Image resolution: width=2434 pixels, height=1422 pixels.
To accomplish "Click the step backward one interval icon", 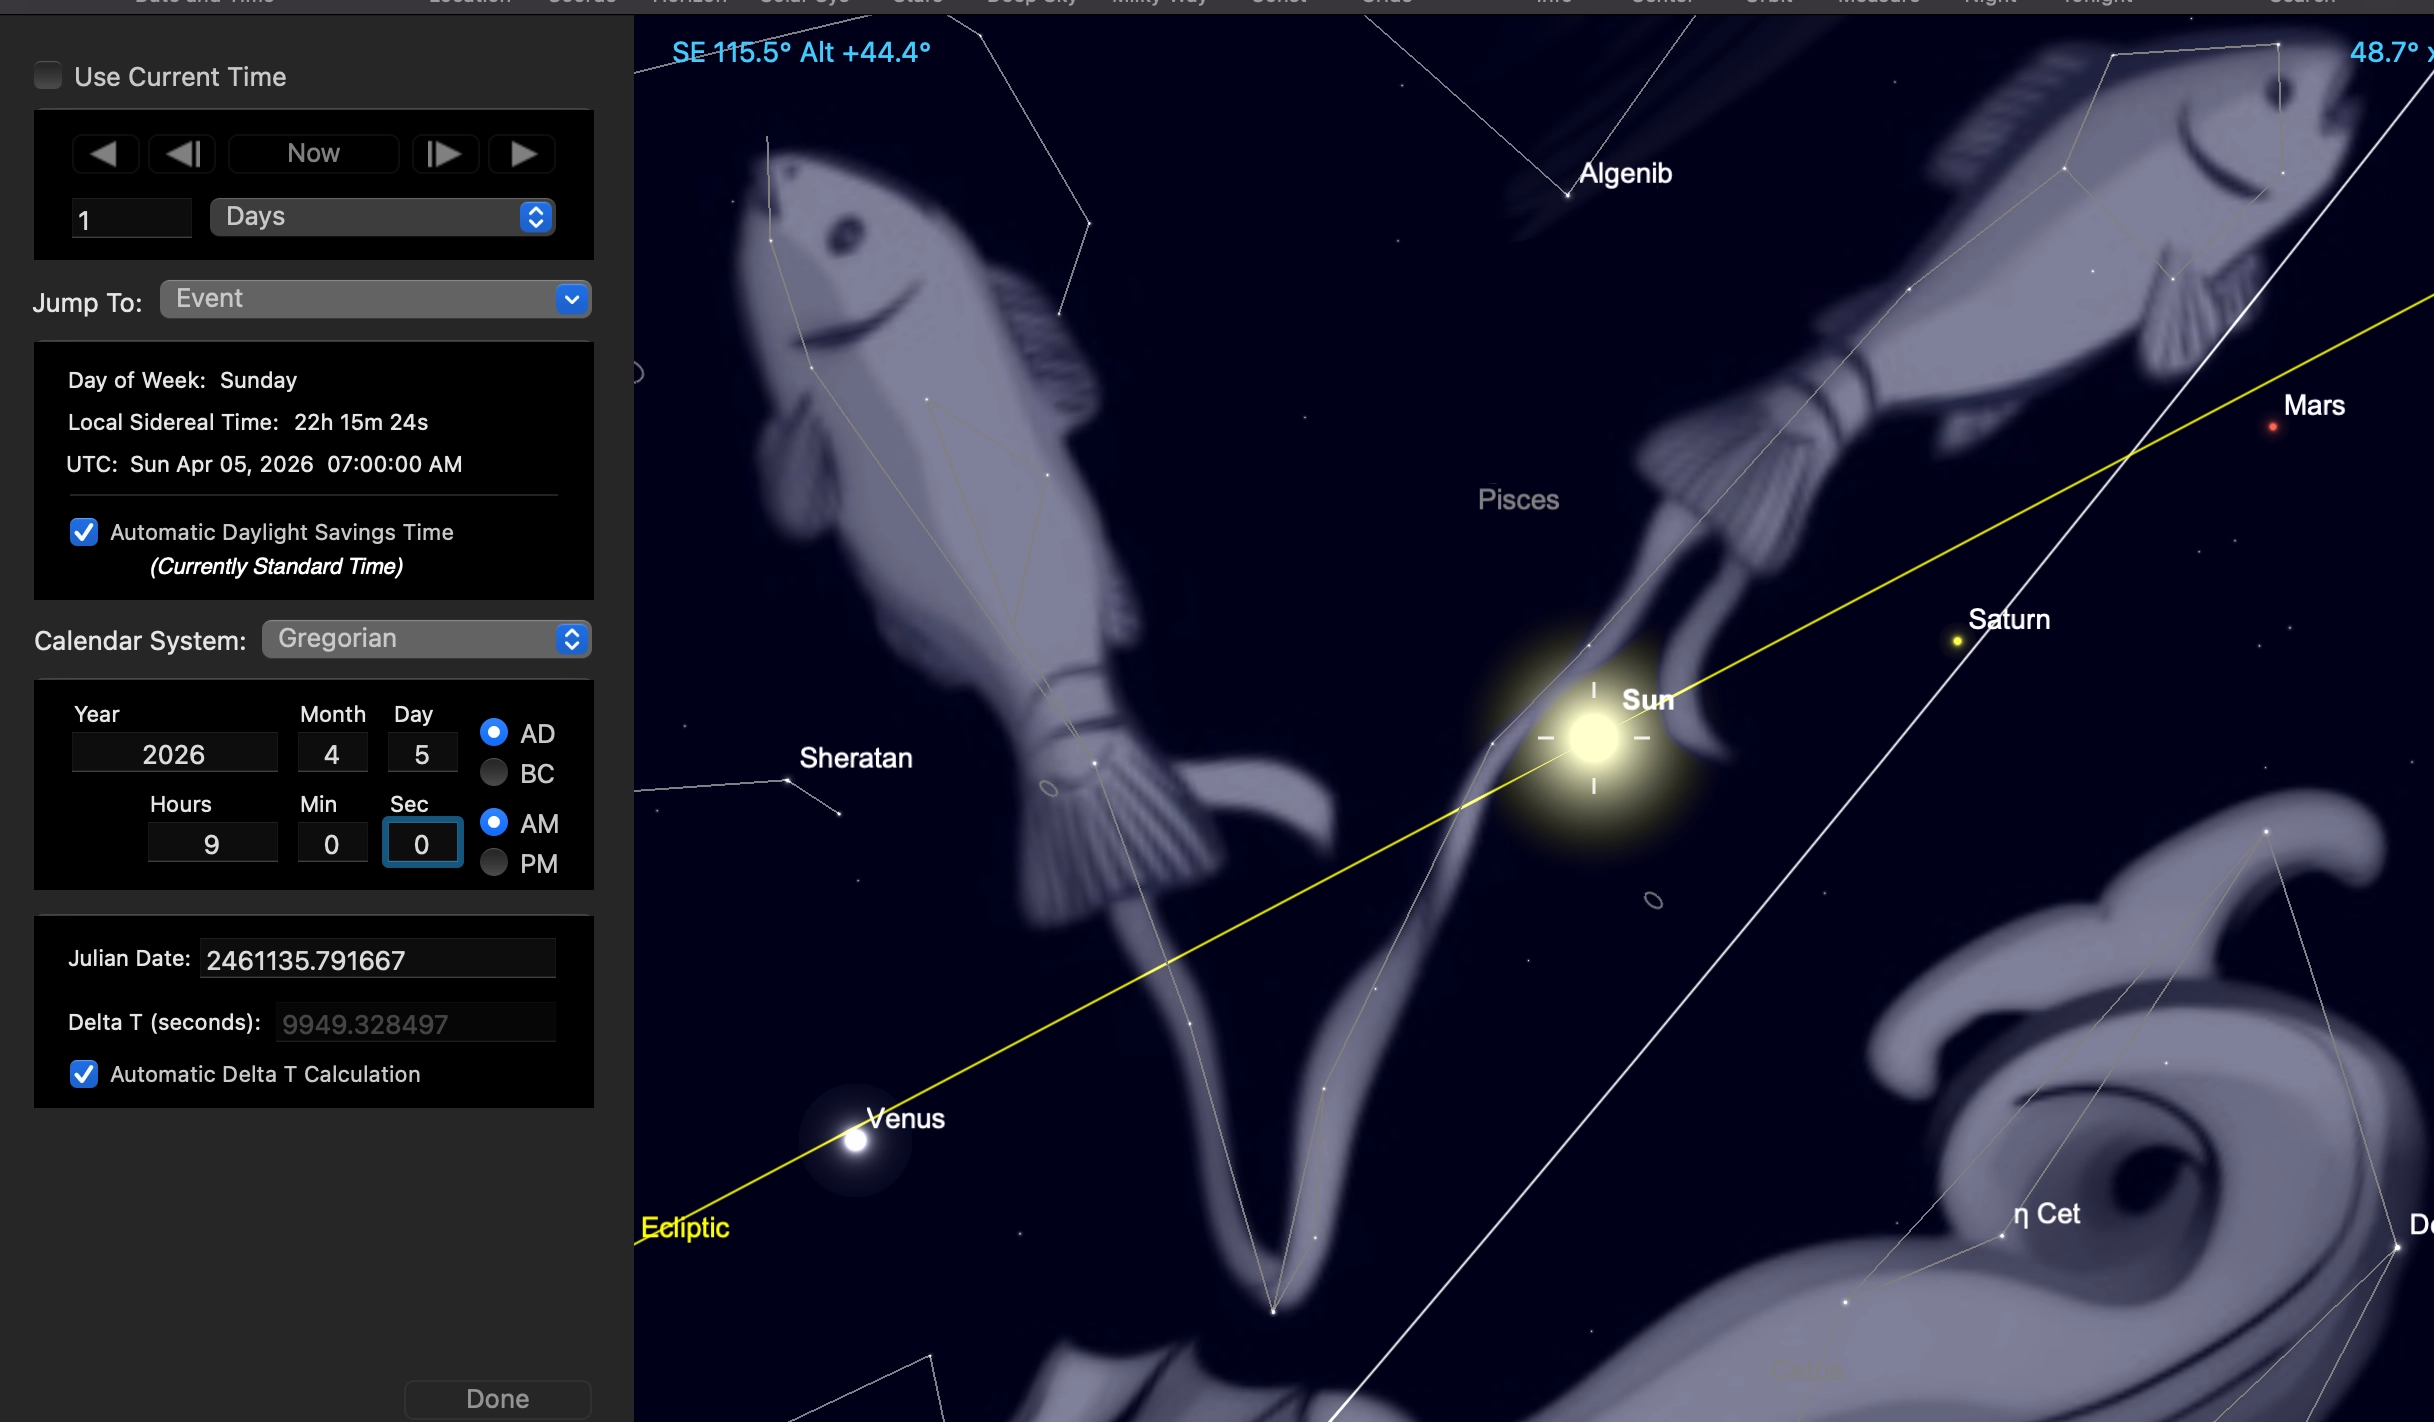I will [182, 154].
